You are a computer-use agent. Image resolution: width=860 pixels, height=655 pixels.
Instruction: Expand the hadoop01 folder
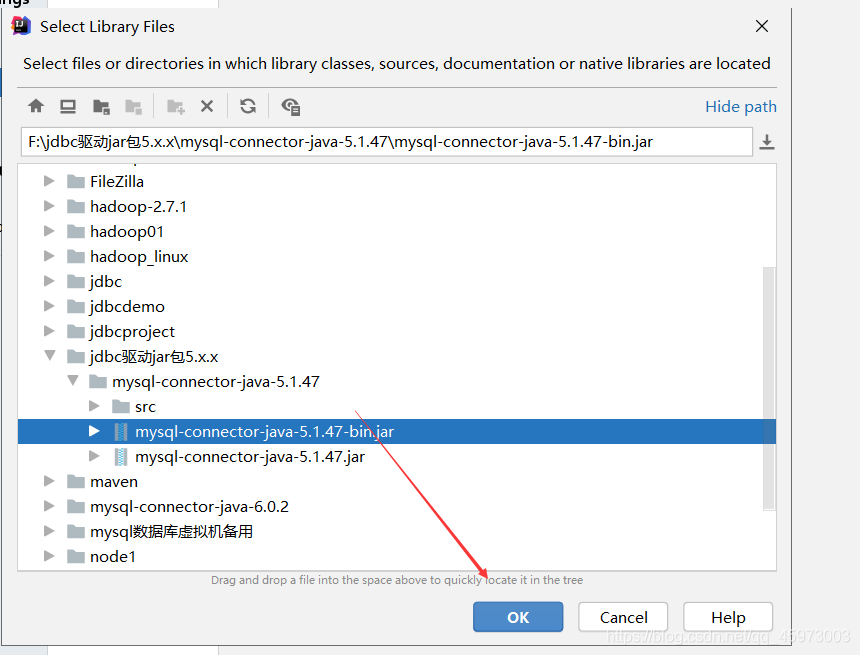coord(49,231)
